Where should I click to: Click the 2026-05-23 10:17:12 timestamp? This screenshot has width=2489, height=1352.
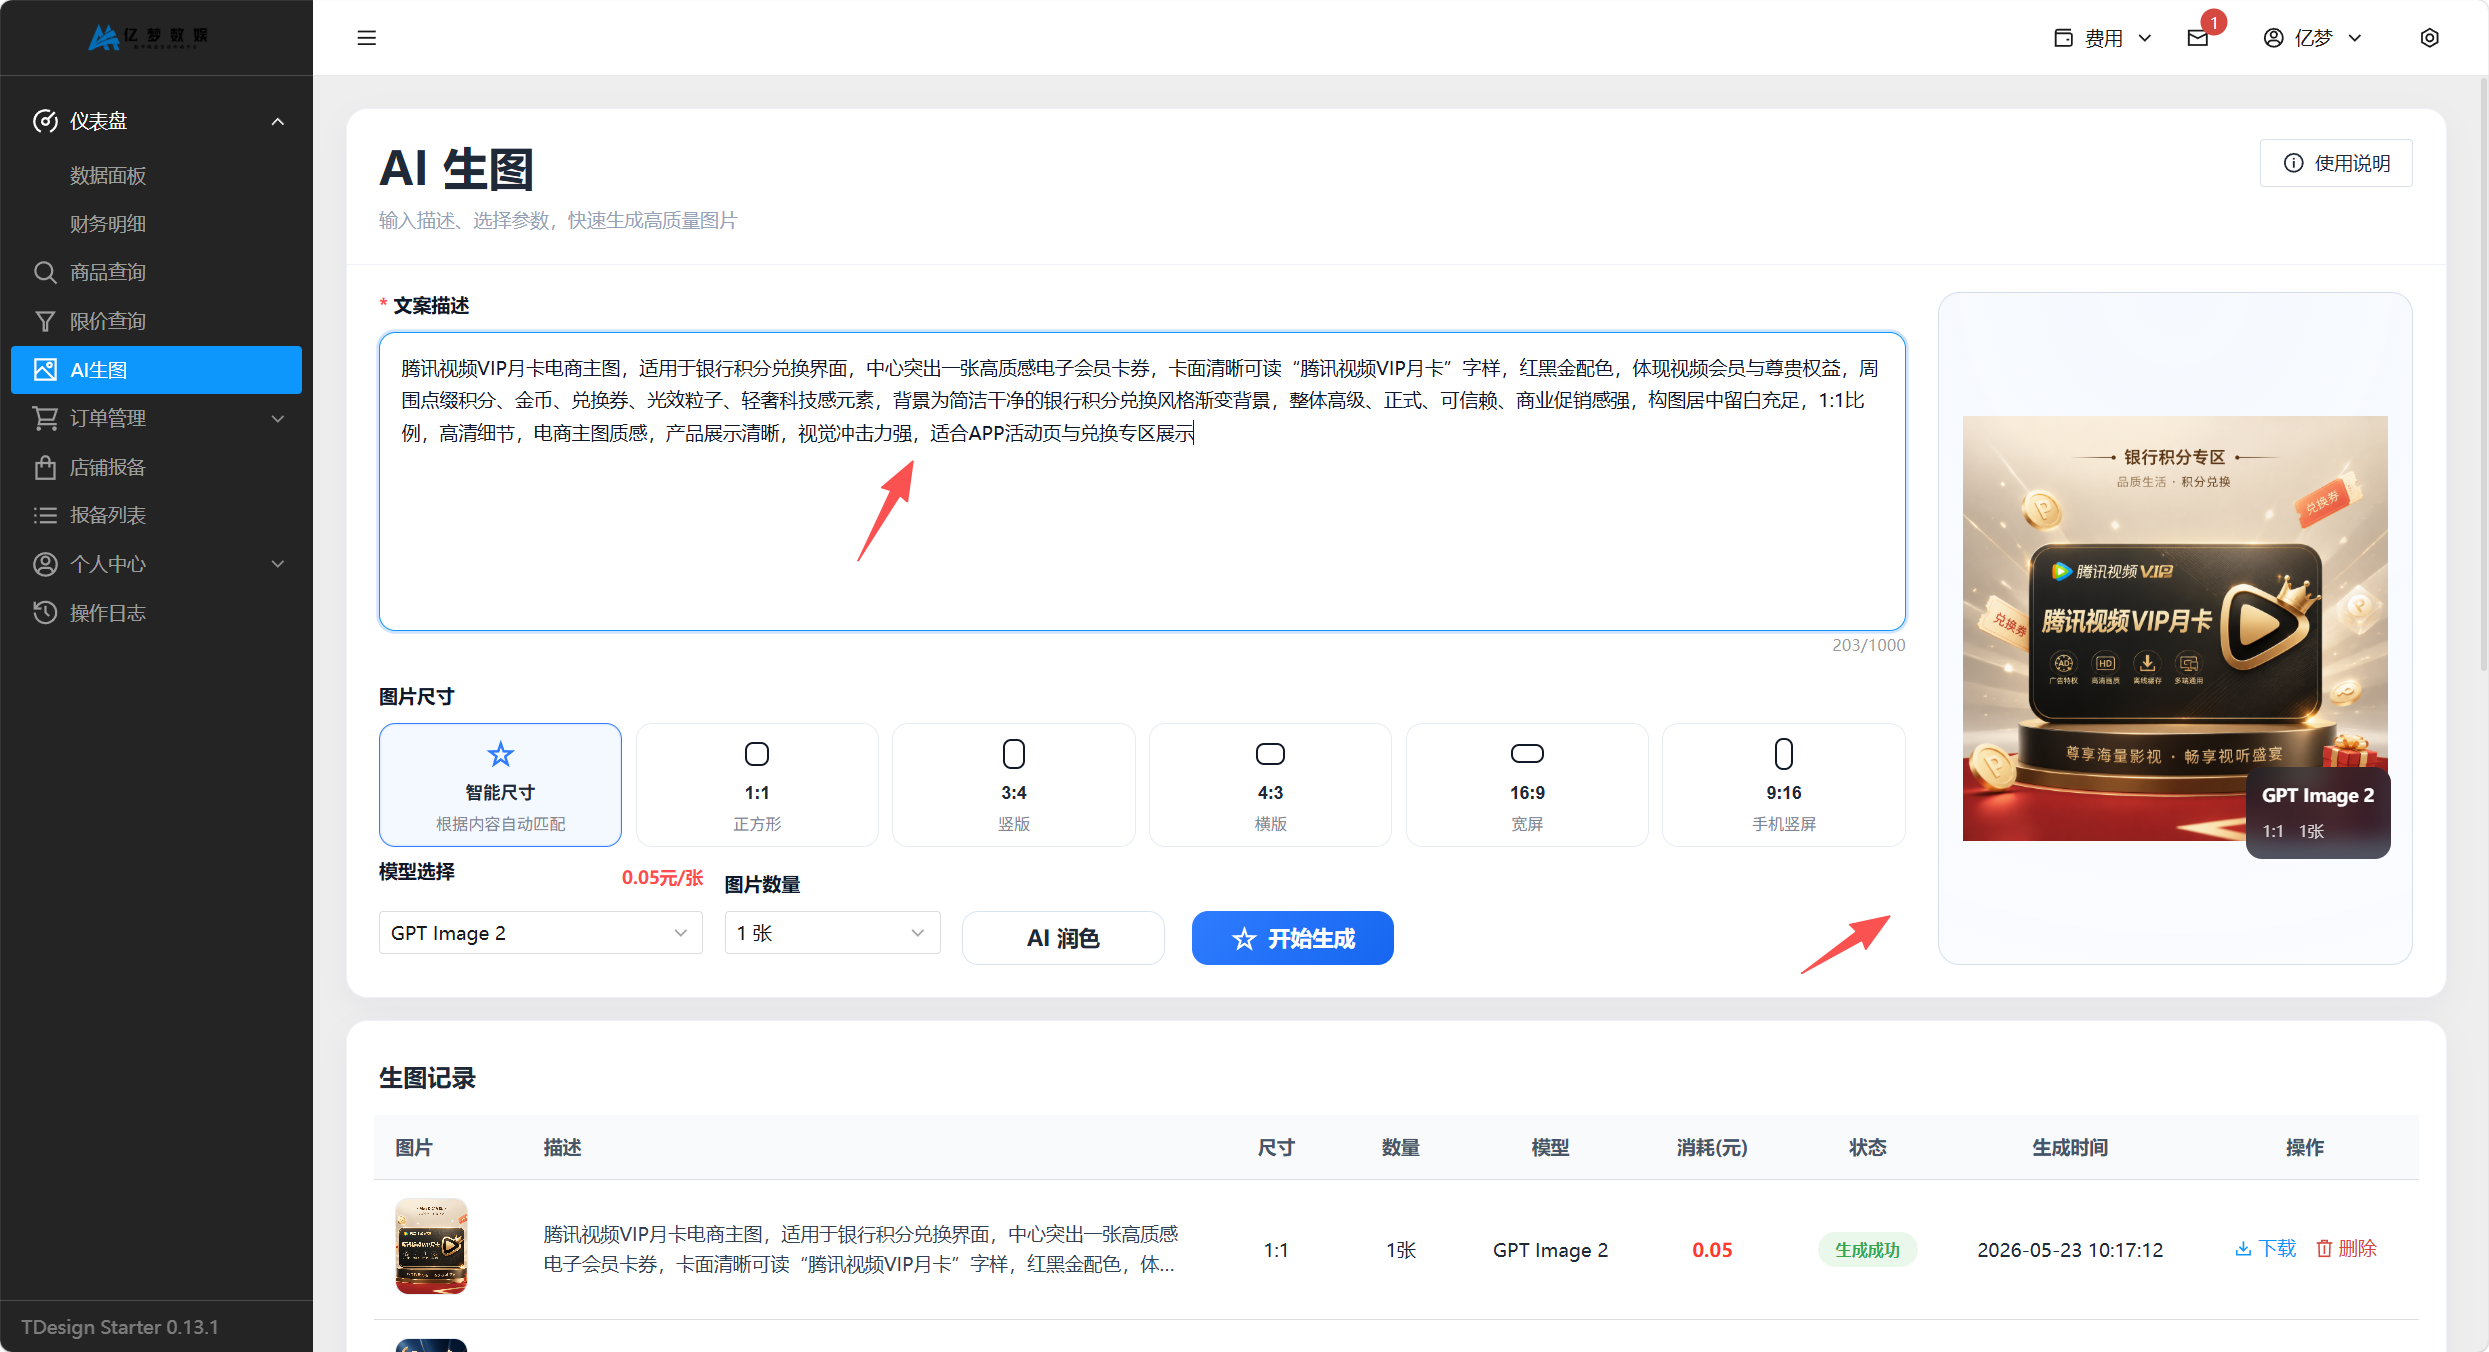2070,1250
